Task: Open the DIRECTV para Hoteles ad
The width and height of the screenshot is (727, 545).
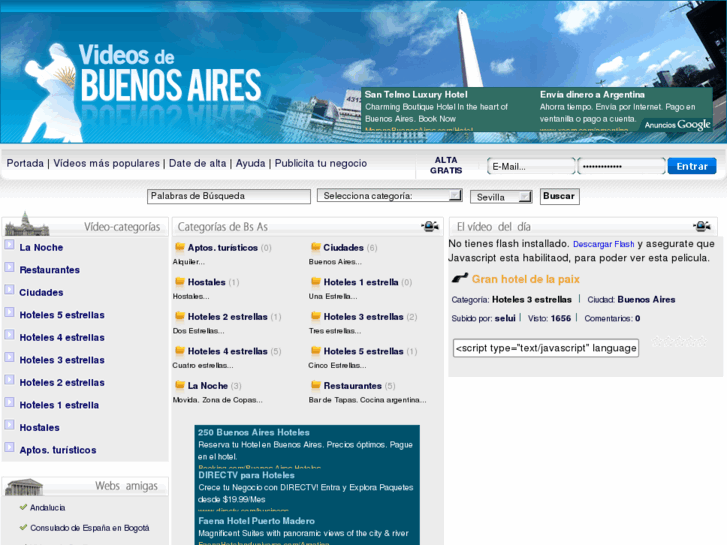Action: click(246, 475)
